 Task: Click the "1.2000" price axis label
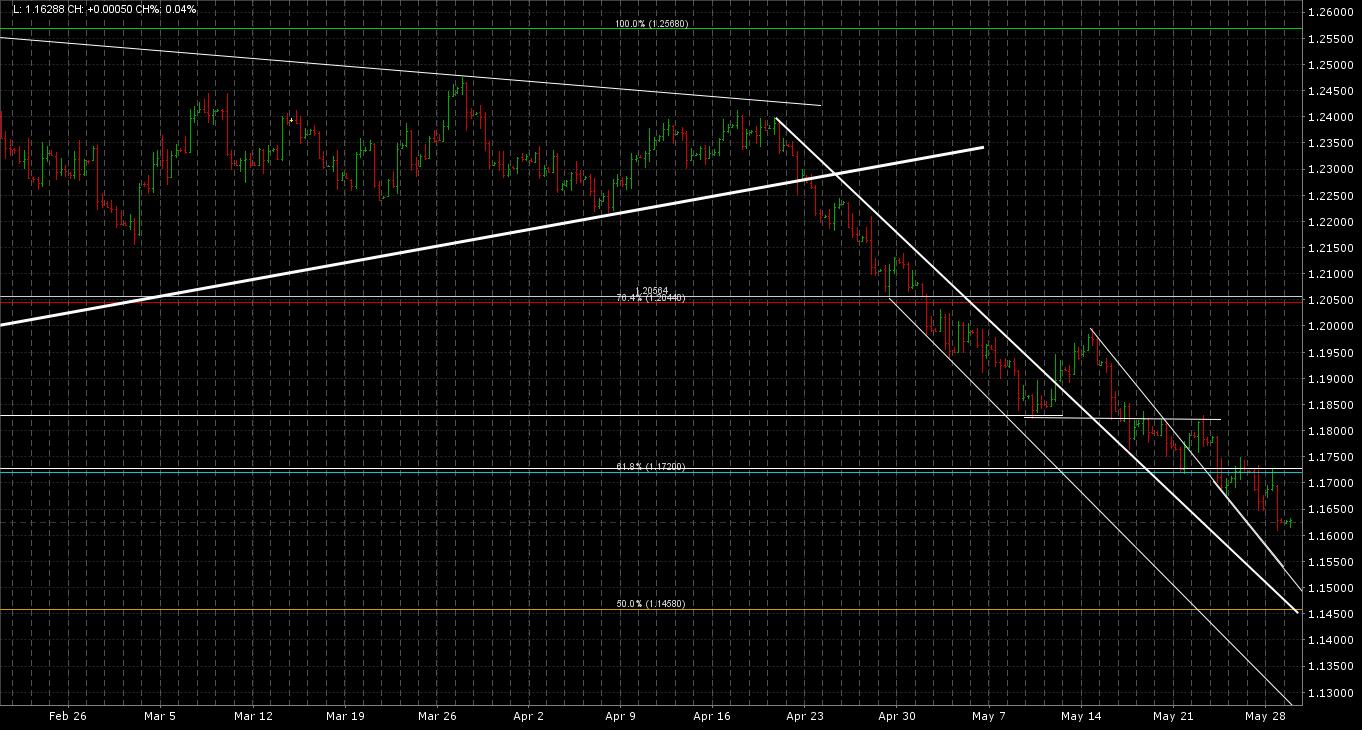pyautogui.click(x=1329, y=327)
